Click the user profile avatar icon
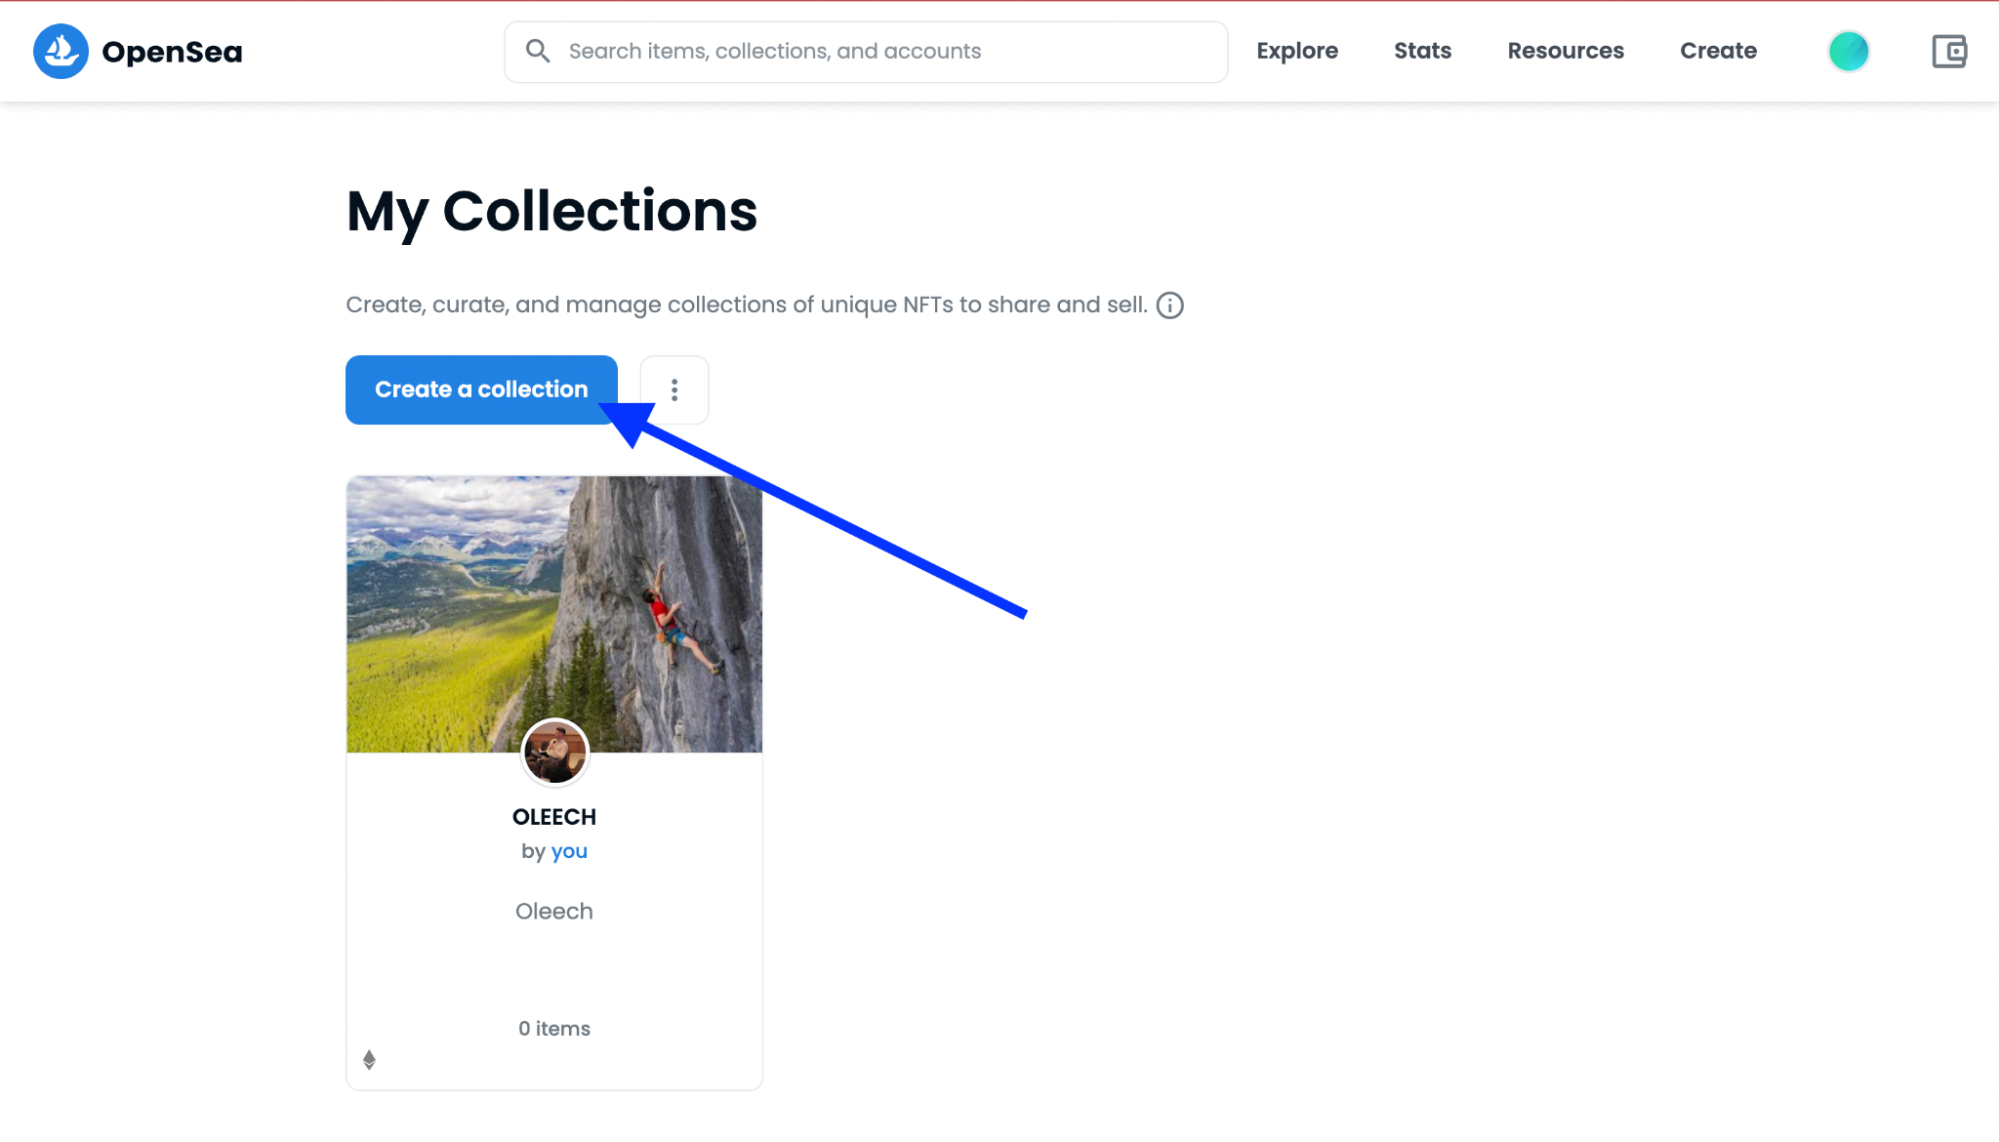1999x1142 pixels. click(x=1849, y=51)
